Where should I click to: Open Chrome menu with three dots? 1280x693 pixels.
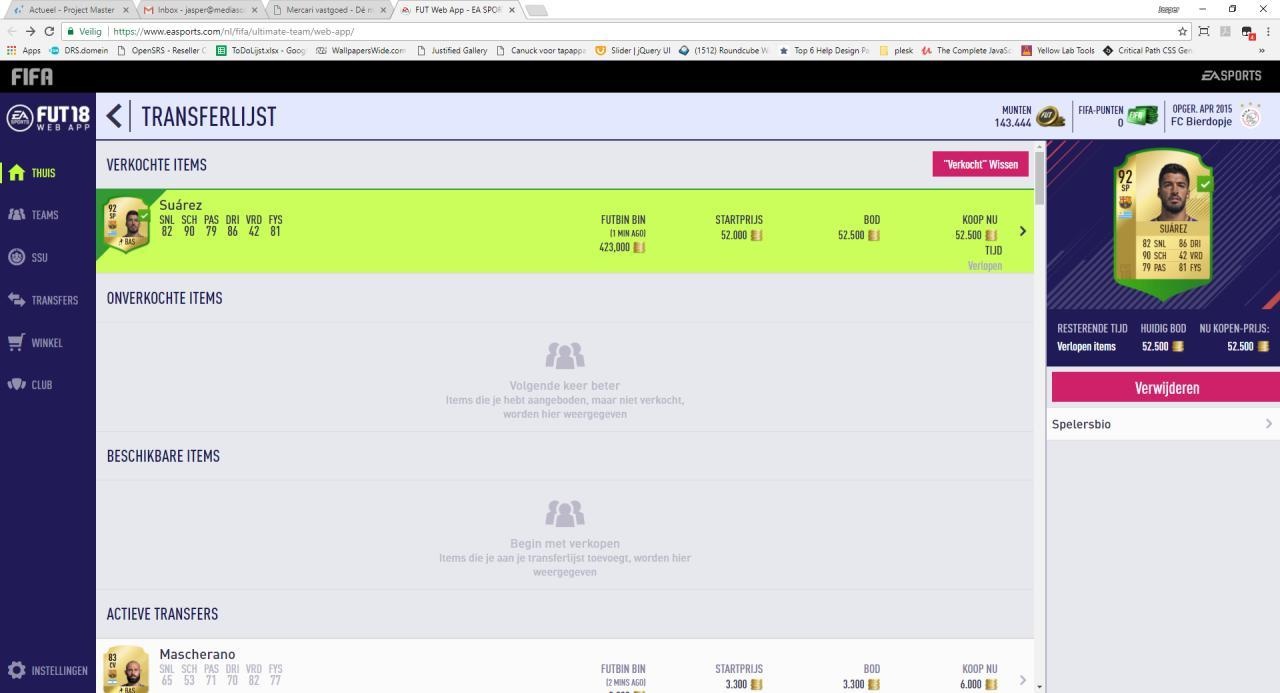coord(1268,31)
